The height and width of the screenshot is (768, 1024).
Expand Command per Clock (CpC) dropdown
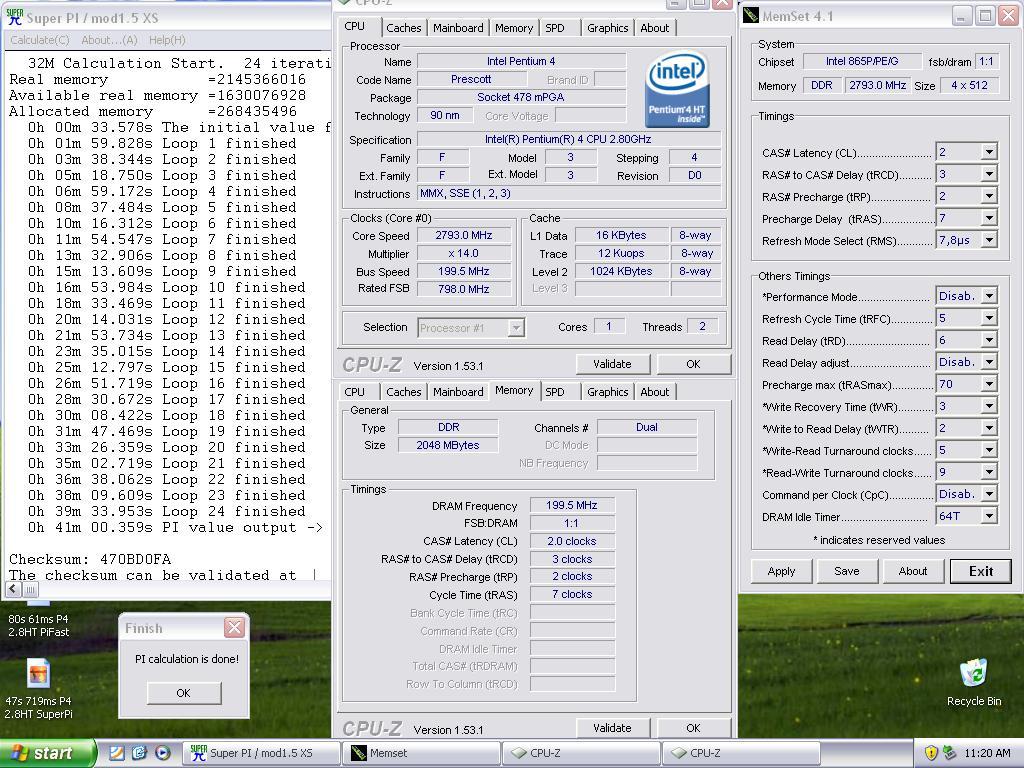989,494
